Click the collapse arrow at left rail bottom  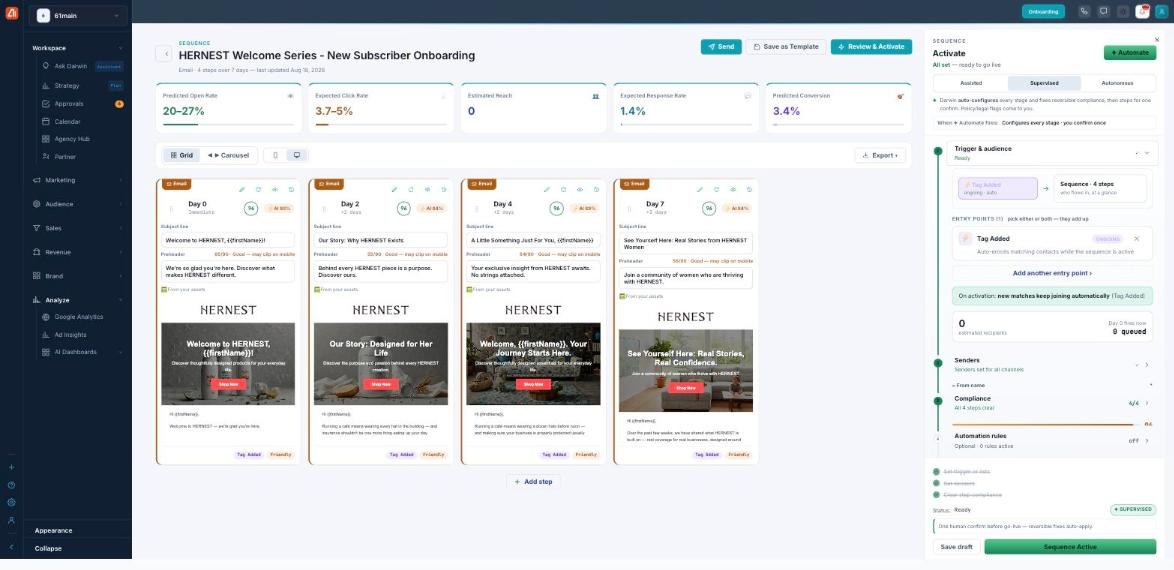(x=11, y=547)
